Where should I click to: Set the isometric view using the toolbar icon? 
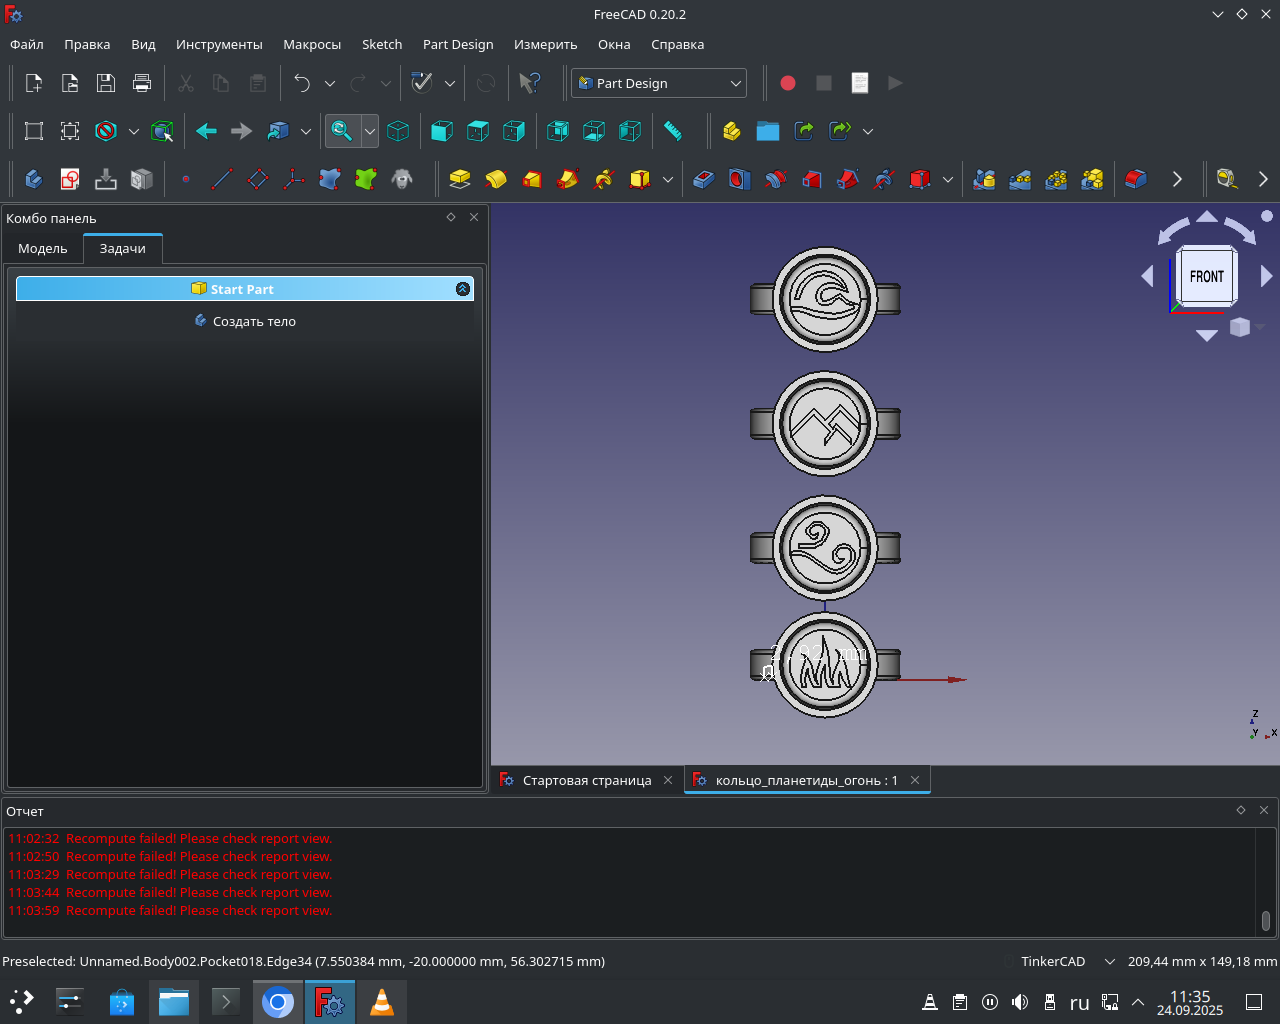pos(398,131)
